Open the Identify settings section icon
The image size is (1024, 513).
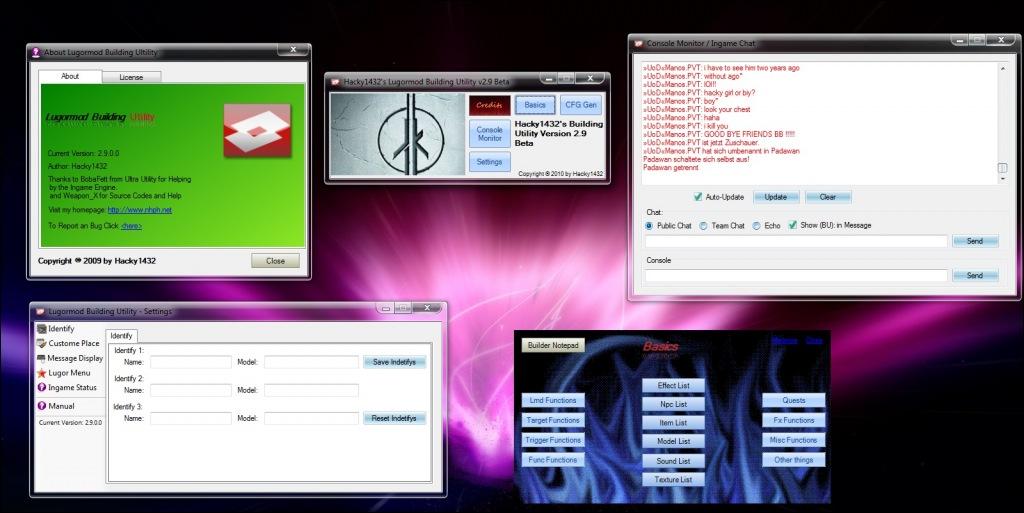[x=41, y=329]
